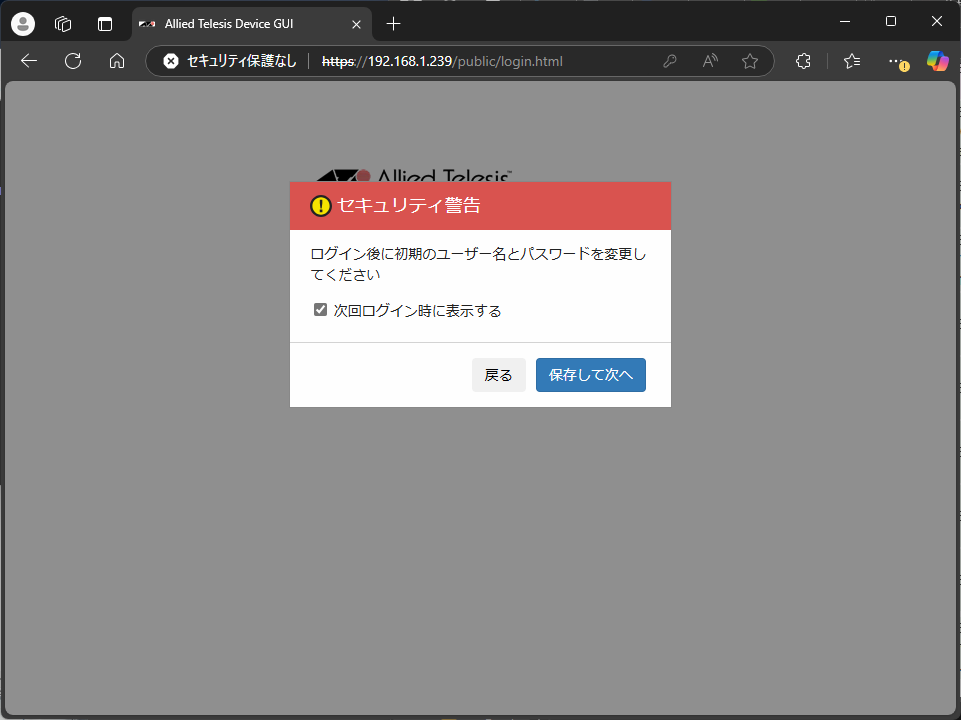Image resolution: width=961 pixels, height=720 pixels.
Task: Click the browser back arrow button
Action: 29,61
